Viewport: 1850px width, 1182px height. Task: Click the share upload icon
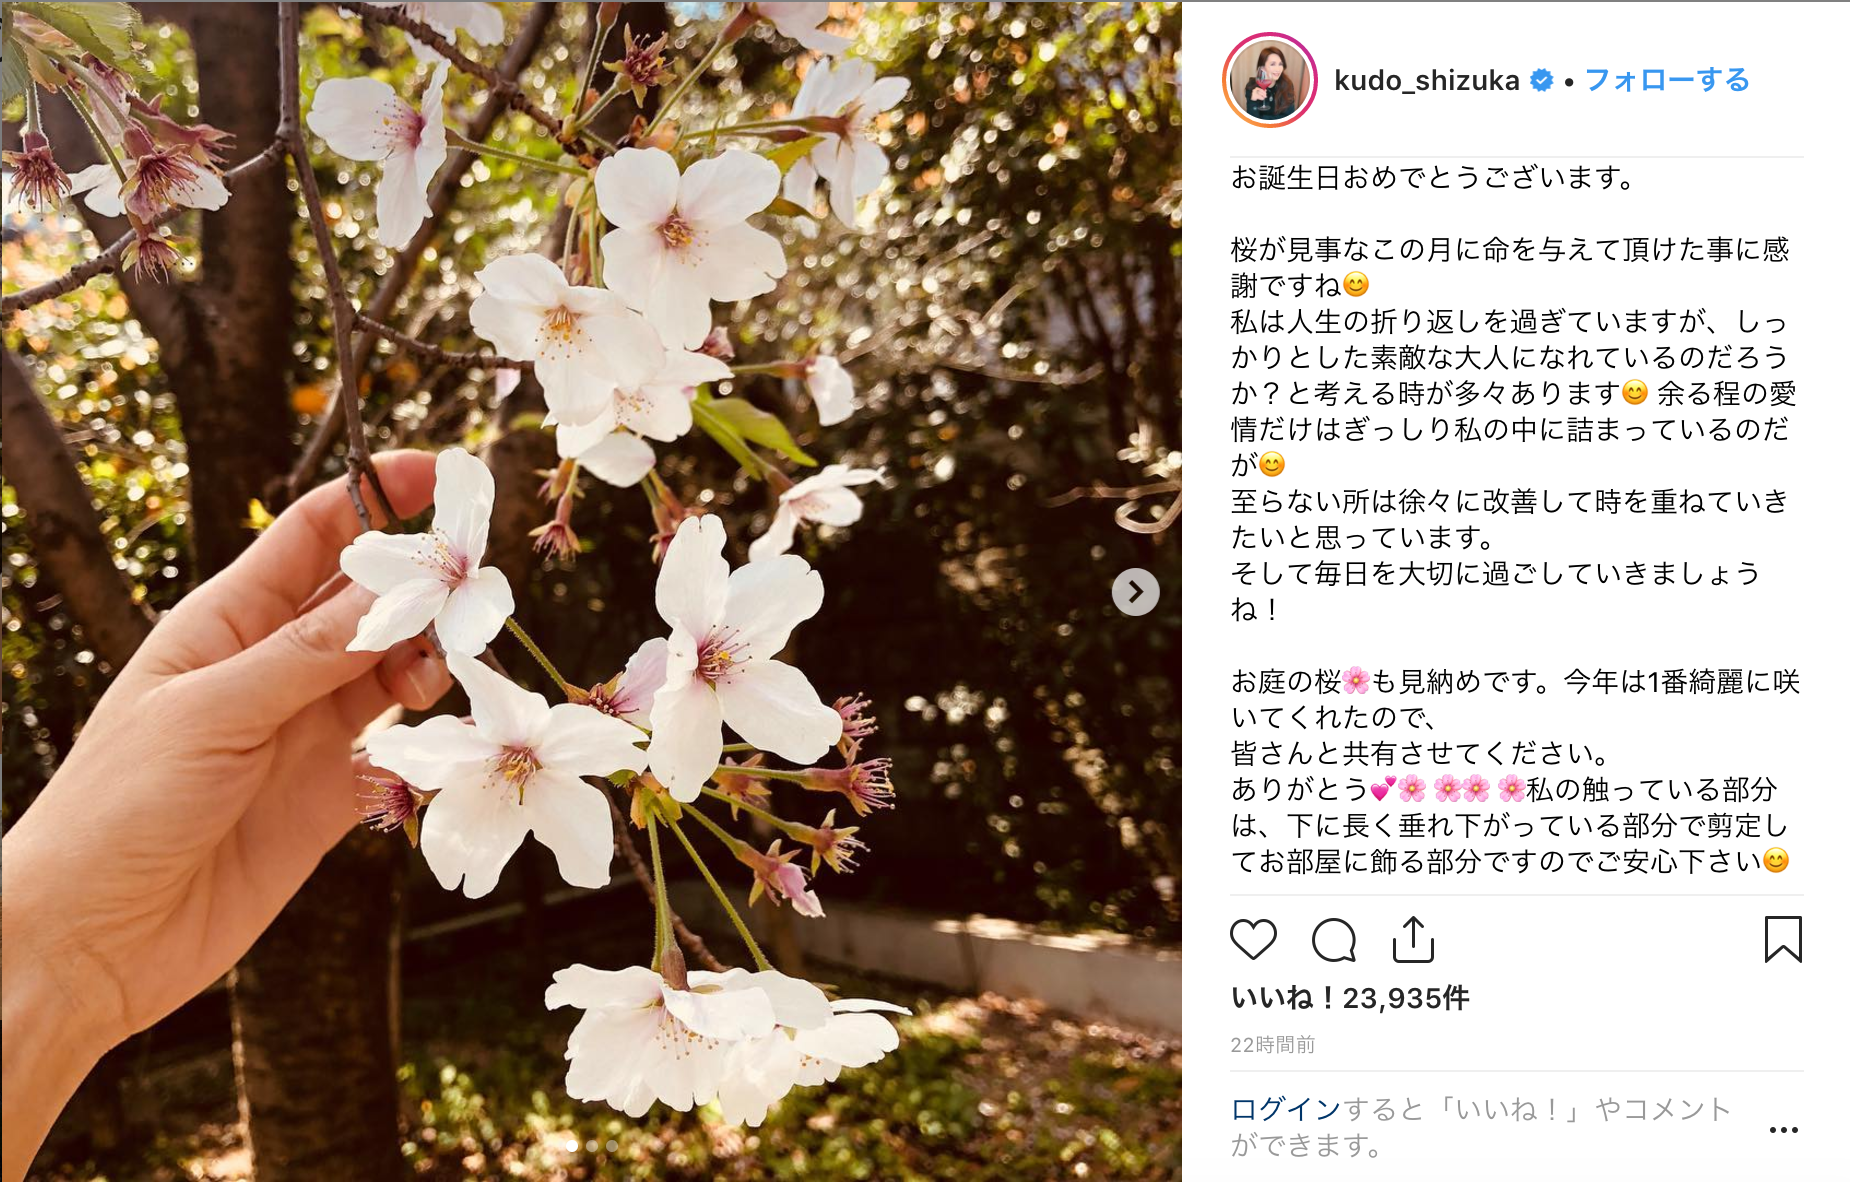pos(1413,939)
